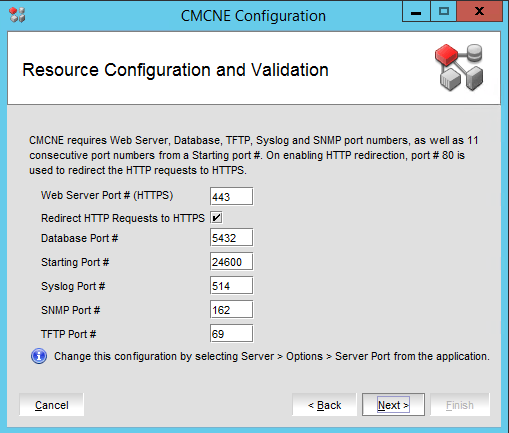
Task: Cancel the configuration wizard
Action: [52, 405]
